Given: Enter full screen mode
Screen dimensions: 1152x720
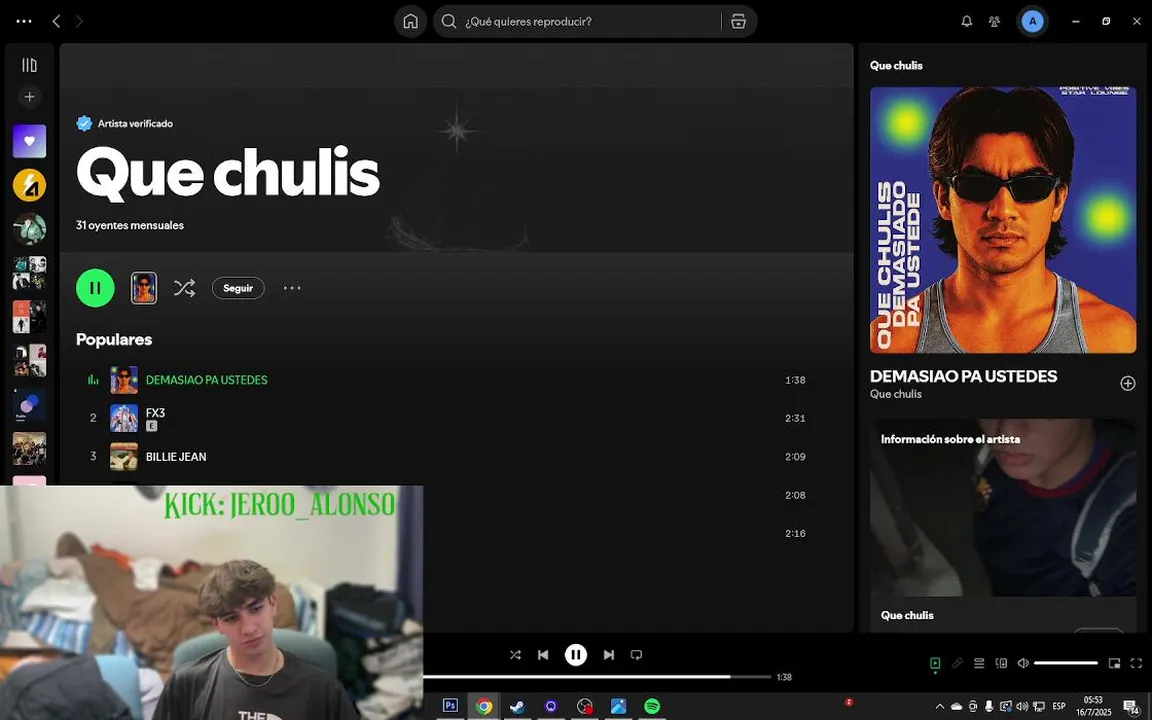Looking at the screenshot, I should [1137, 663].
